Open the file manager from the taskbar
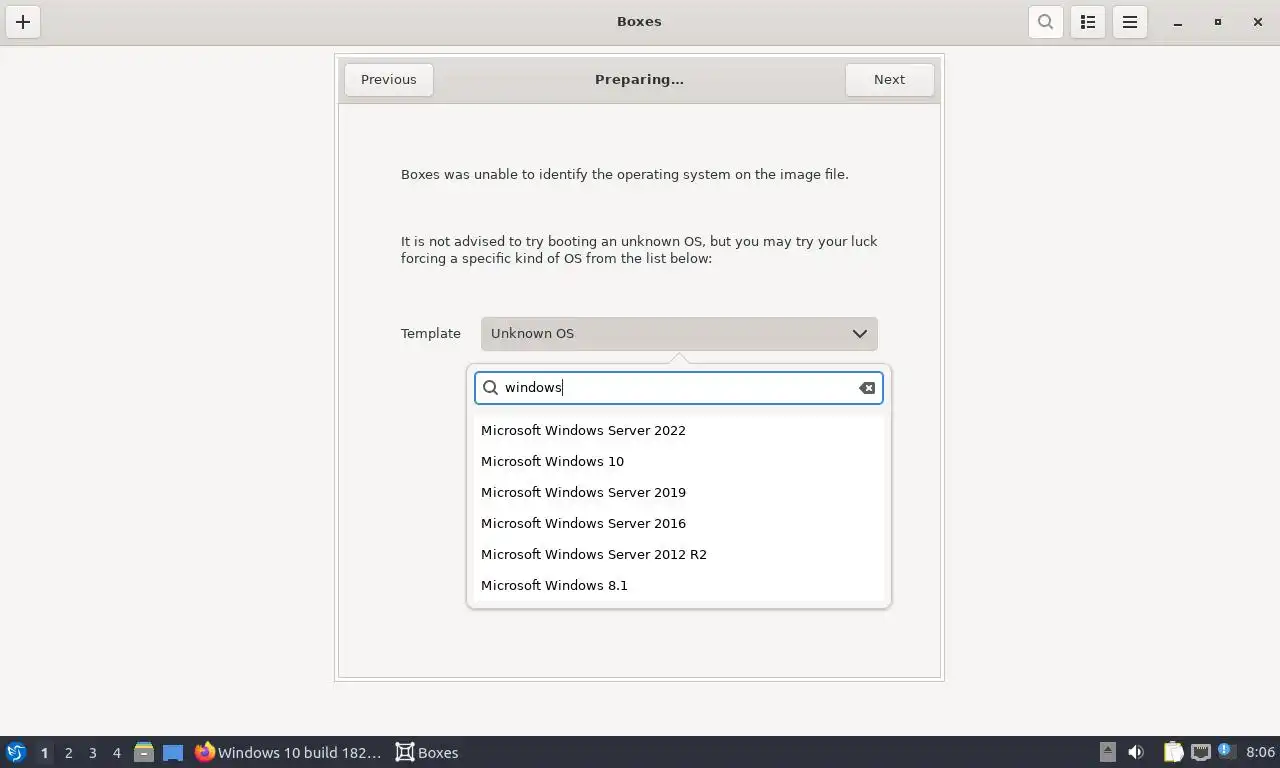Screen dimensions: 1280x768 pos(144,753)
